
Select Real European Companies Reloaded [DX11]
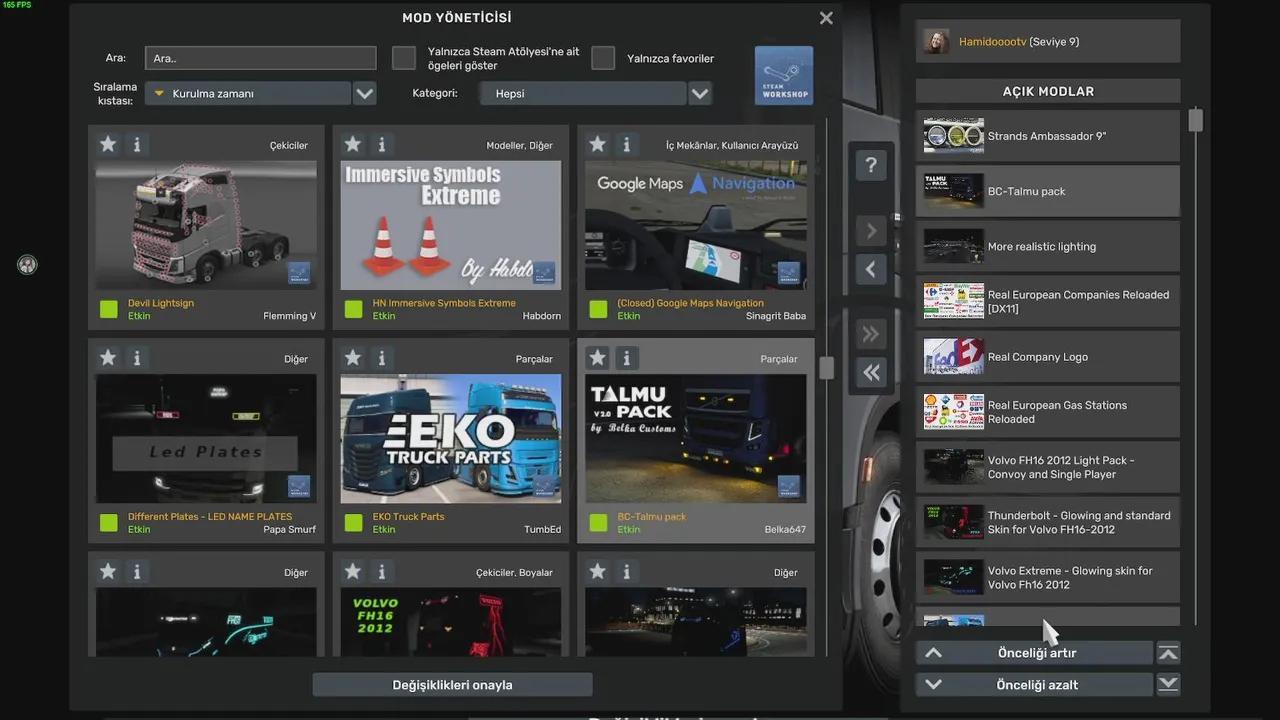coord(1048,301)
